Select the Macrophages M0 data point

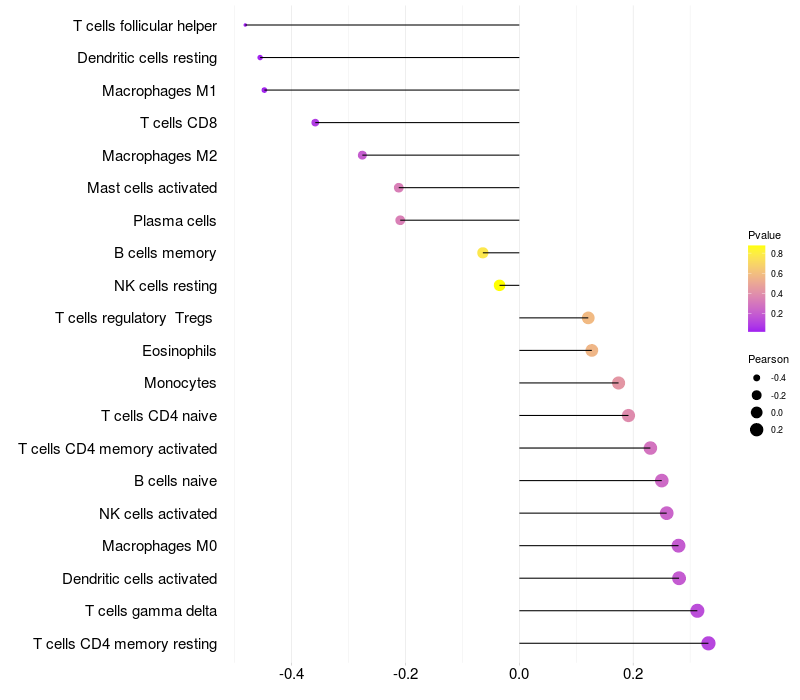(x=678, y=546)
